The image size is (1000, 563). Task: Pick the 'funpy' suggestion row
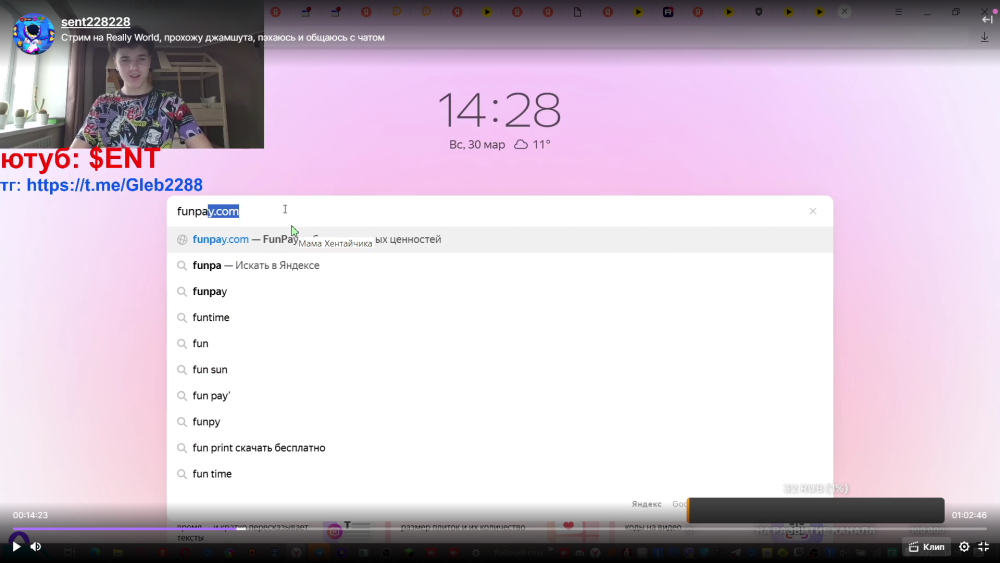[500, 422]
